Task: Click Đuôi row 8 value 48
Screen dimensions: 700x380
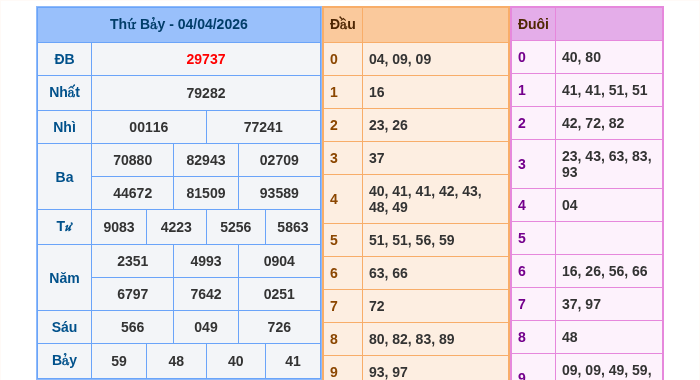Action: point(570,338)
